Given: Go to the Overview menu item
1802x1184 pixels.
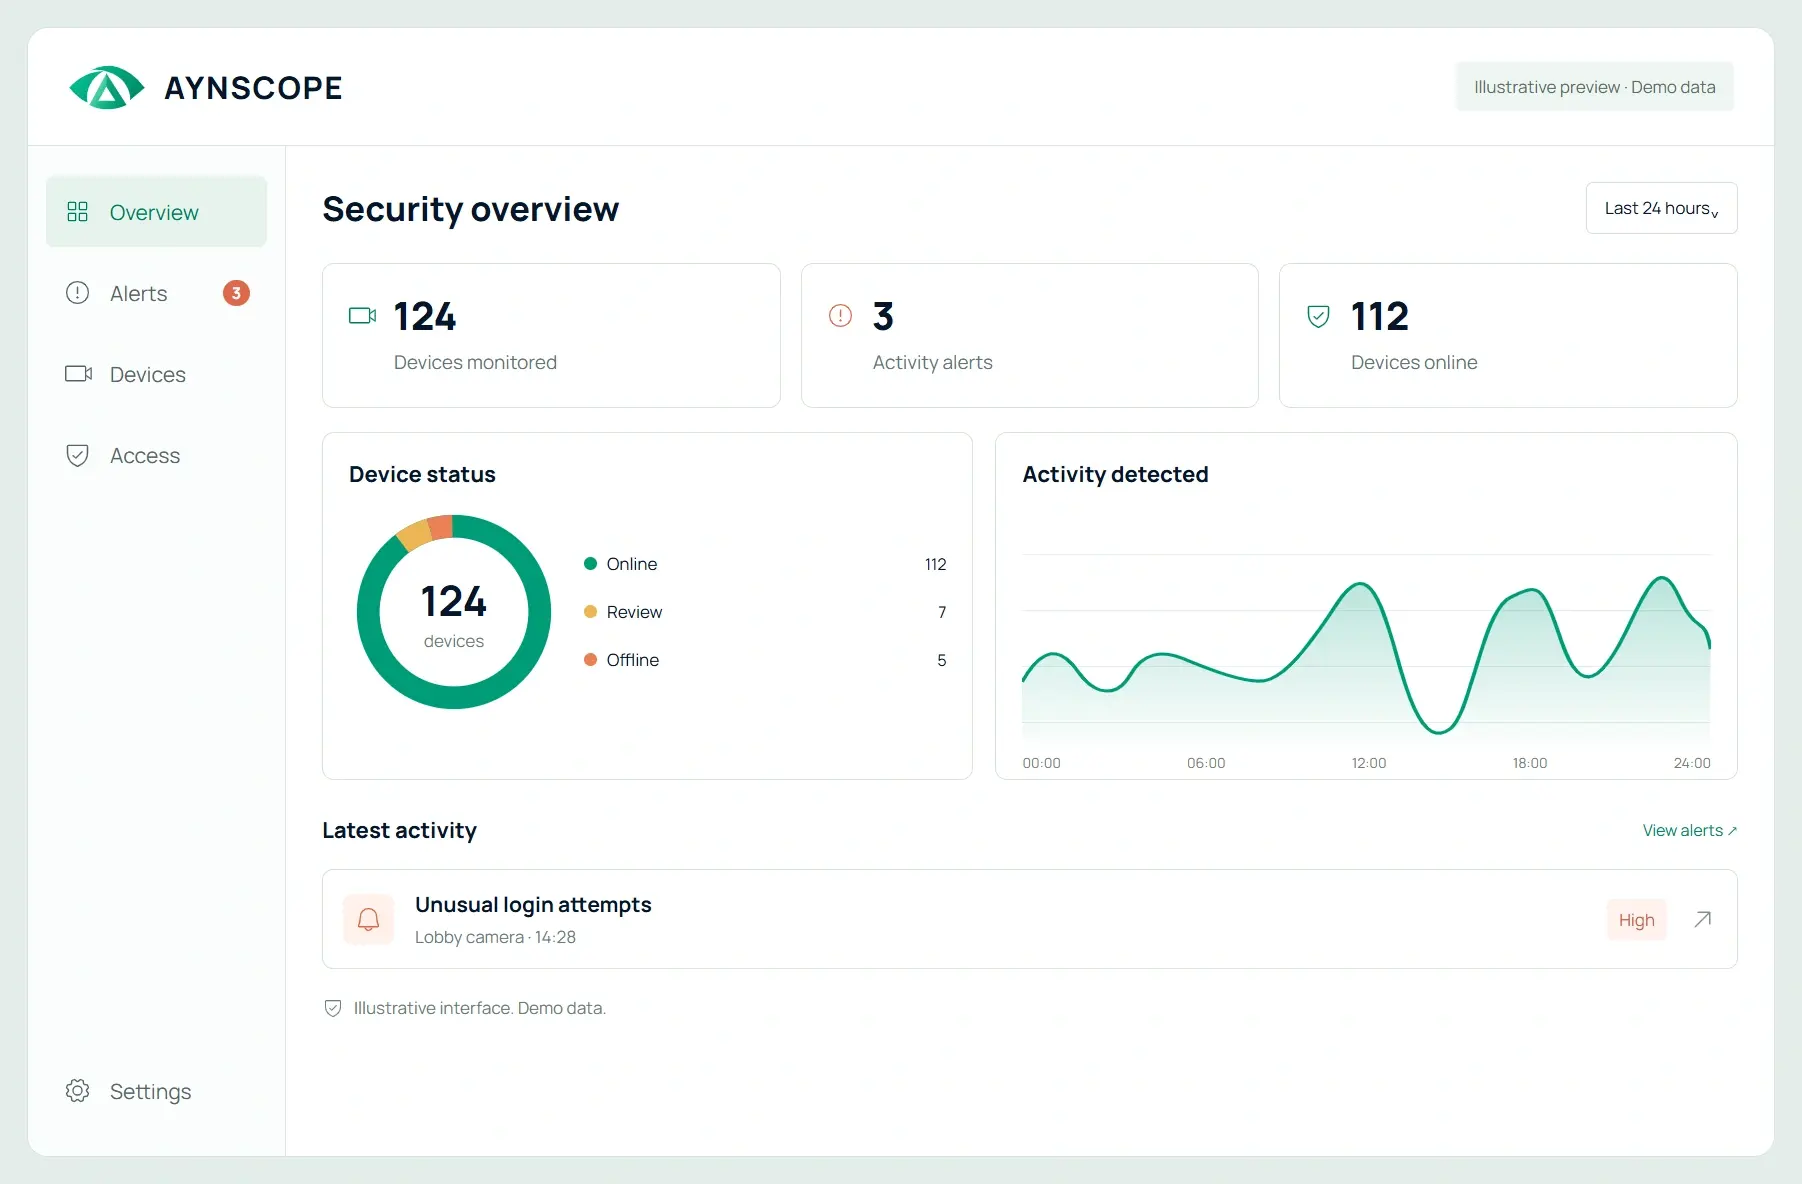Looking at the screenshot, I should pos(156,212).
